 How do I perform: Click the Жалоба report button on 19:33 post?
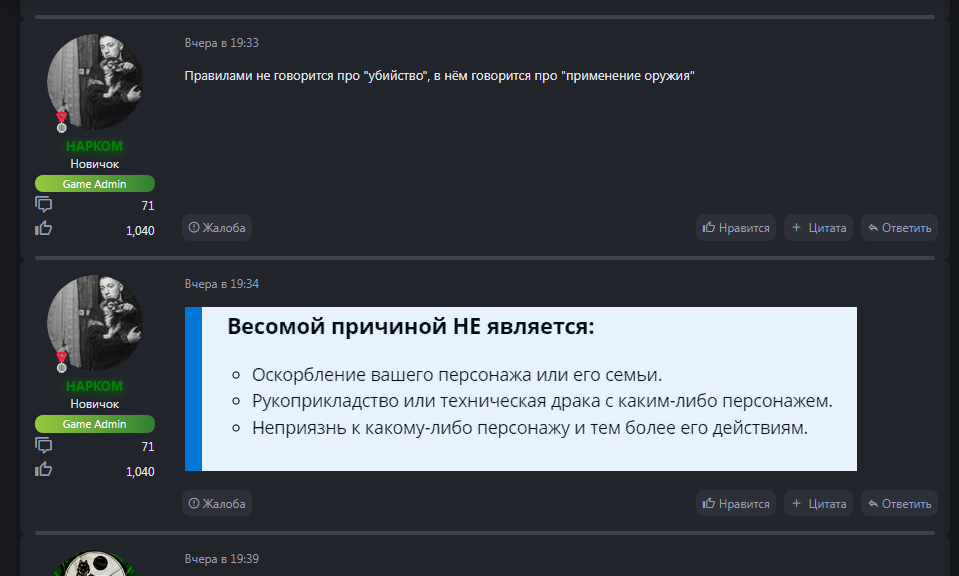[217, 228]
